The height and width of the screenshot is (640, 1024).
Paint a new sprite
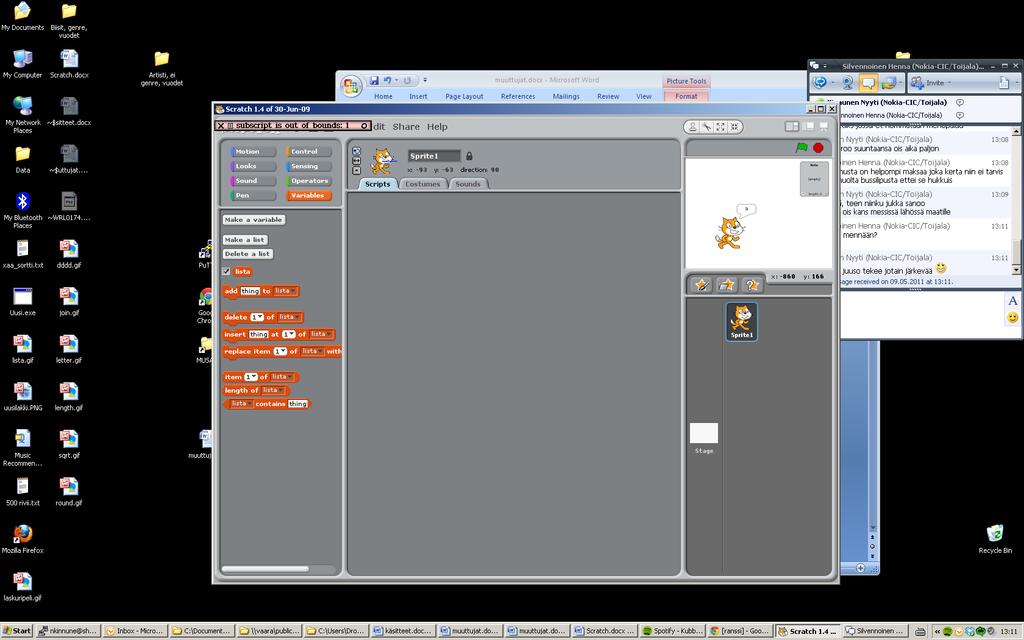(x=702, y=285)
